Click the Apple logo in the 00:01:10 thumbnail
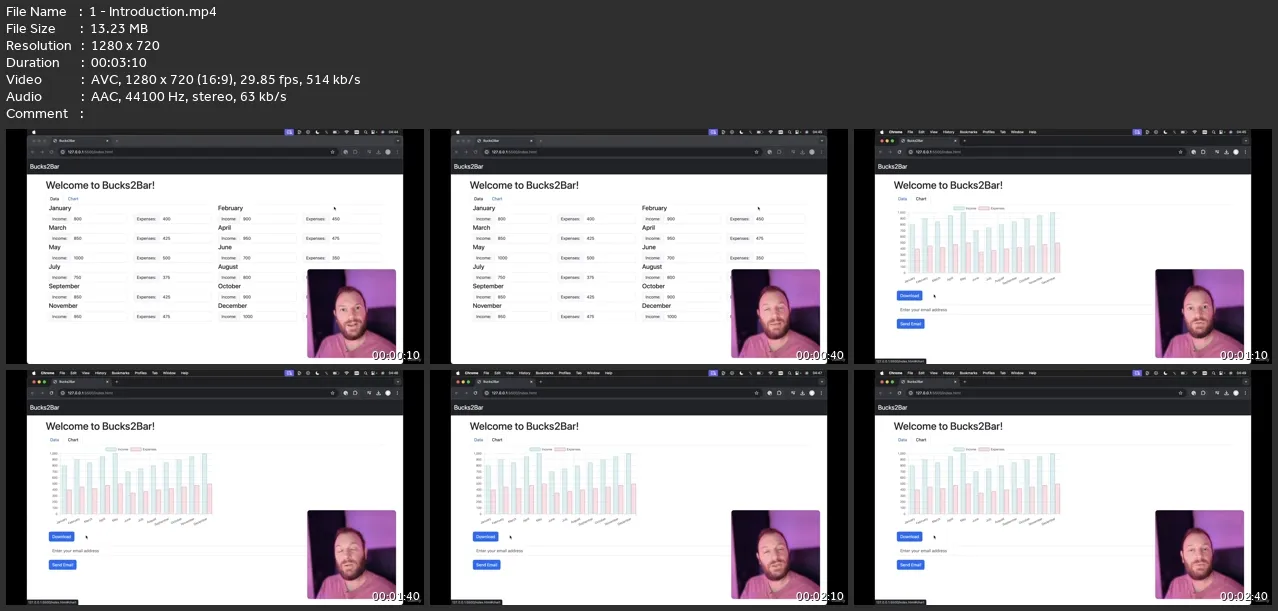 pyautogui.click(x=880, y=132)
